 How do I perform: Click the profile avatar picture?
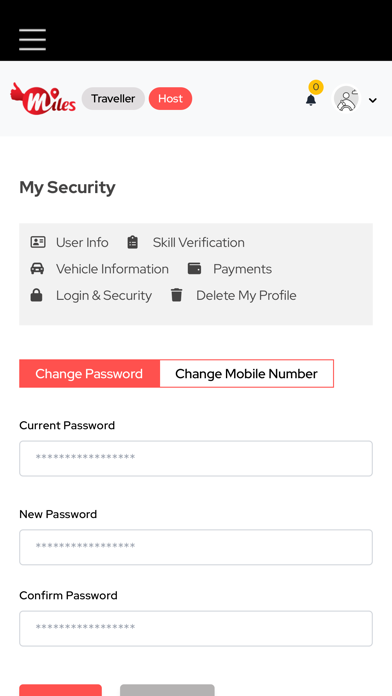[x=346, y=99]
